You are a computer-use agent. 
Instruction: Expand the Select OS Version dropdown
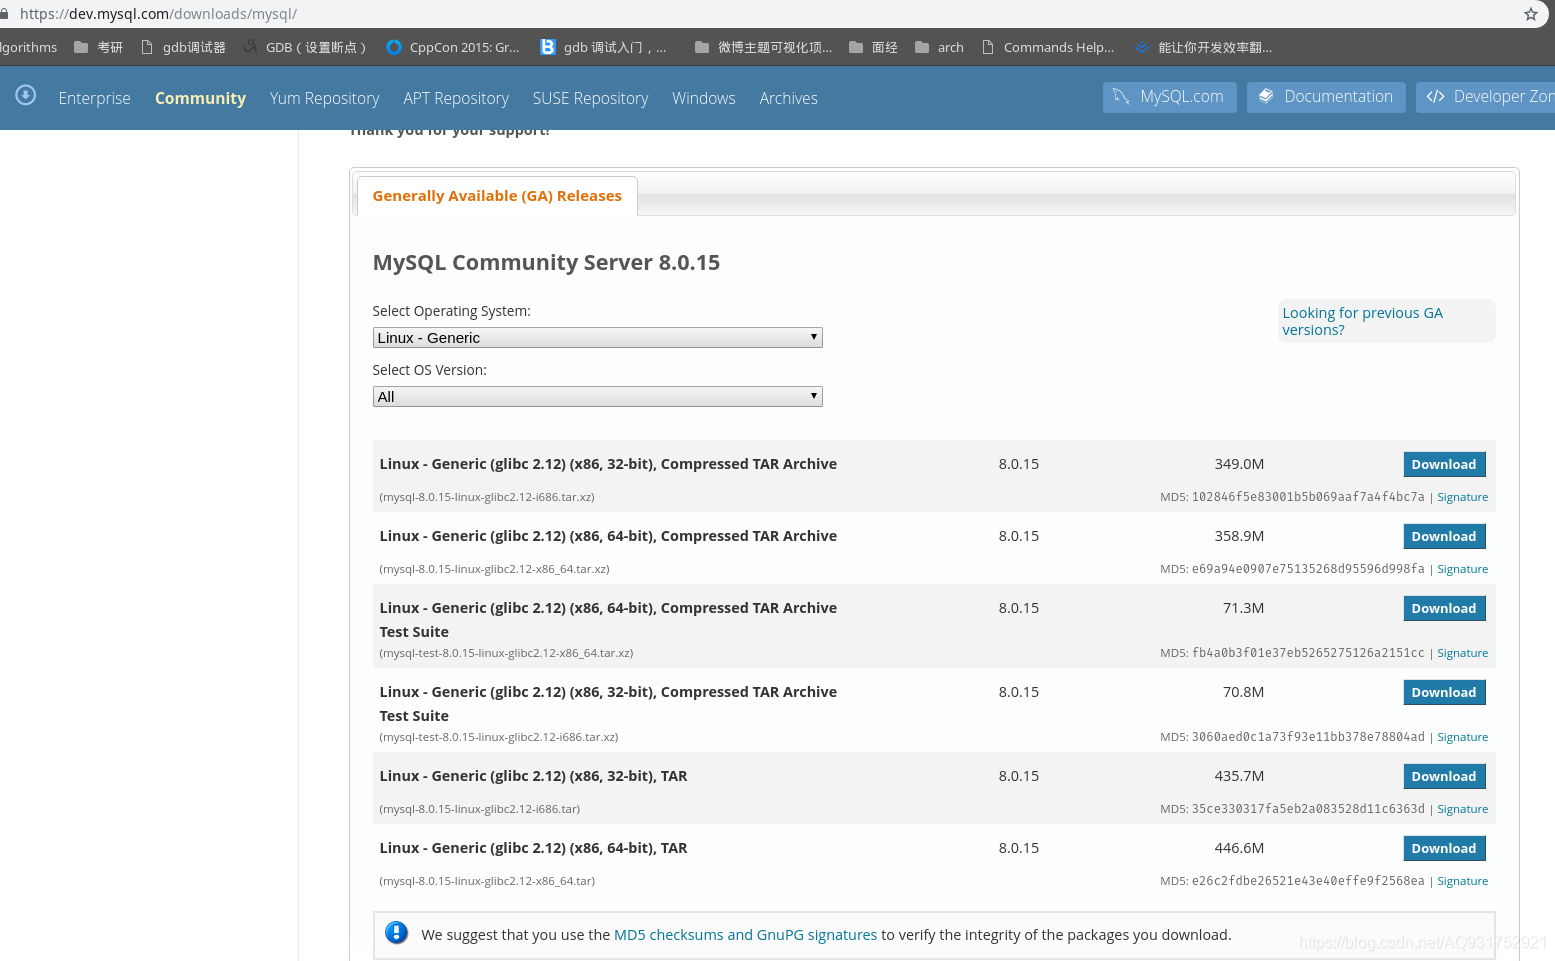click(x=597, y=397)
